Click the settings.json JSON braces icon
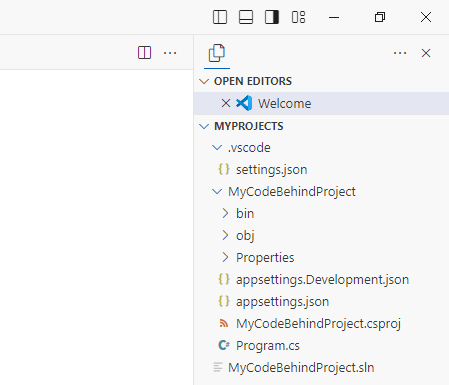449x385 pixels. 224,169
